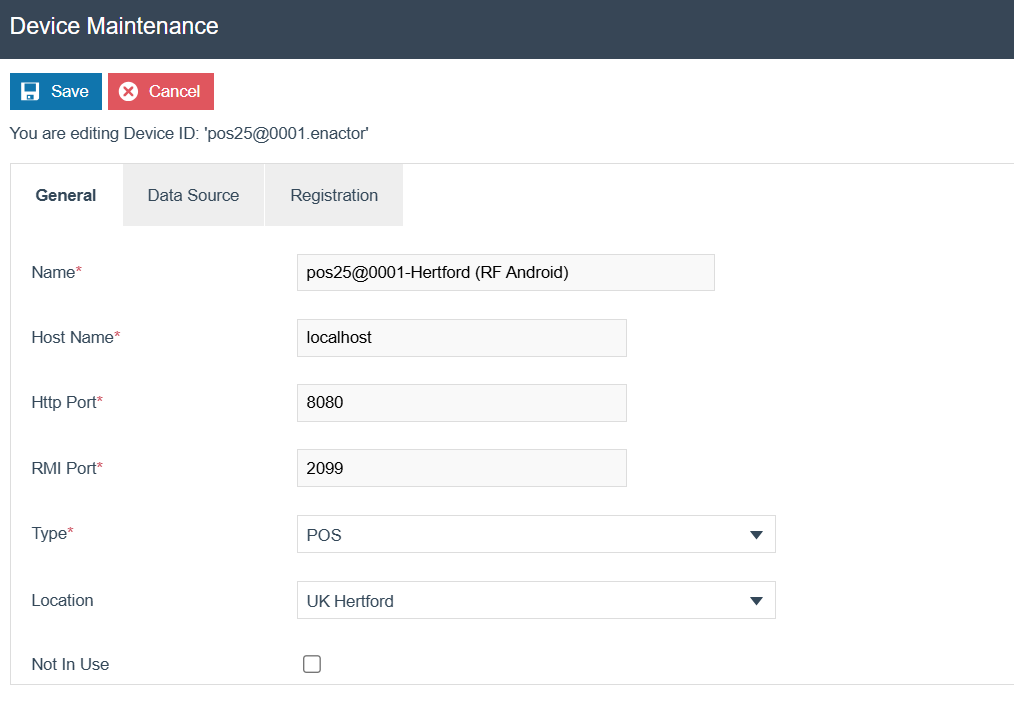This screenshot has height=716, width=1014.
Task: Open the Registration tab
Action: 333,194
